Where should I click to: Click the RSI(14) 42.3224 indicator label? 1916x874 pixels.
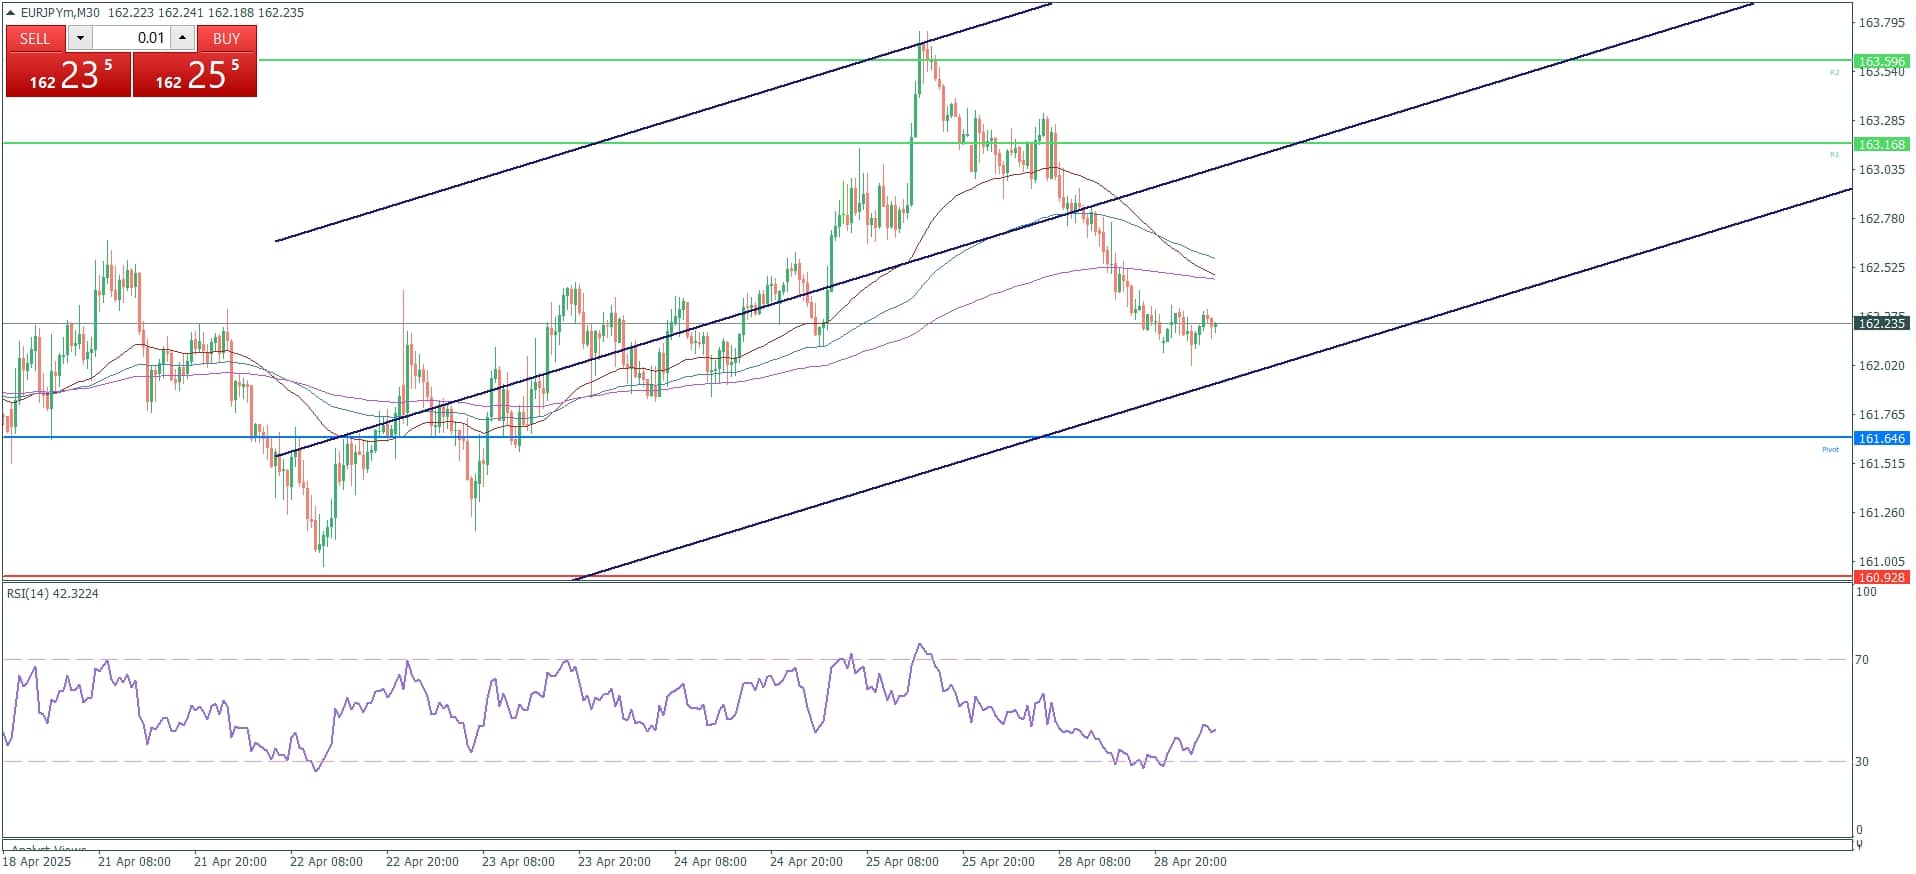click(53, 593)
